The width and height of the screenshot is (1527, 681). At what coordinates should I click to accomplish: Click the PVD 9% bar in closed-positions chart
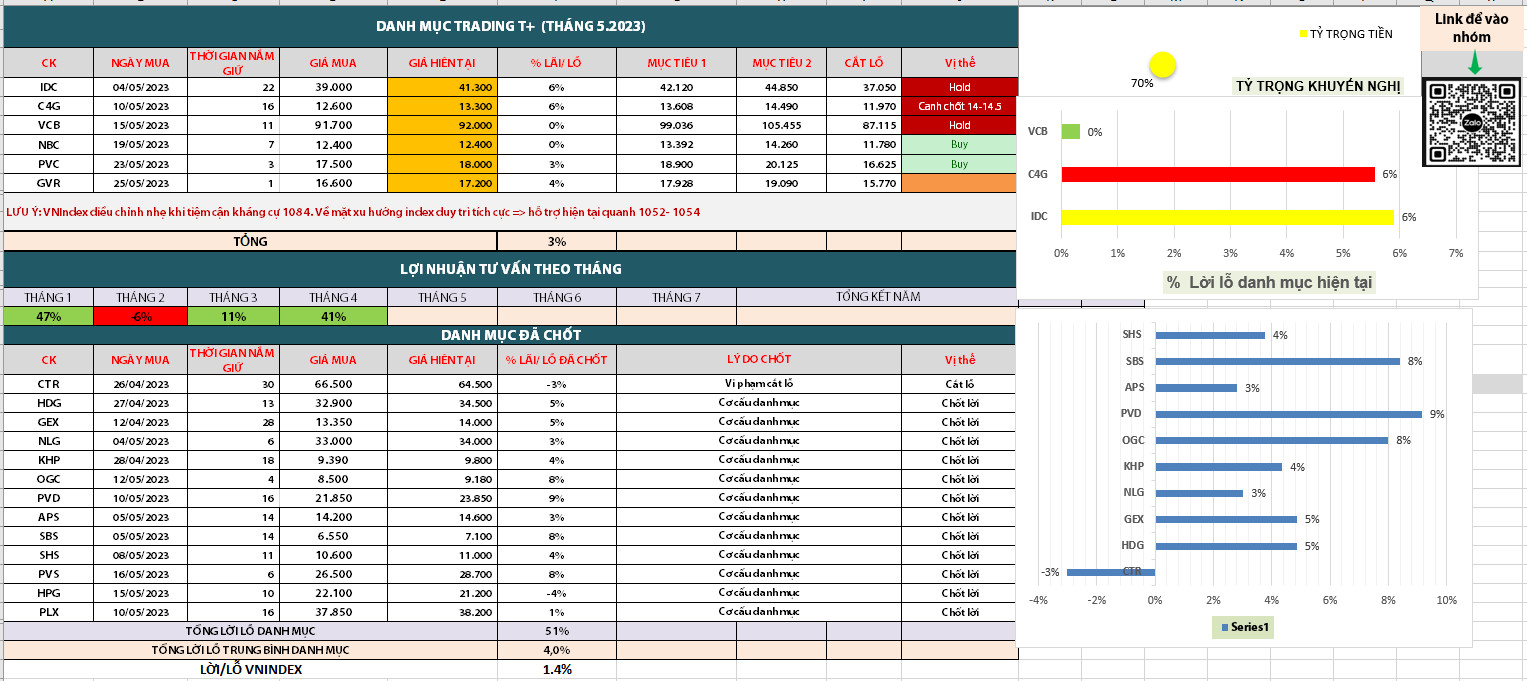pyautogui.click(x=1288, y=413)
